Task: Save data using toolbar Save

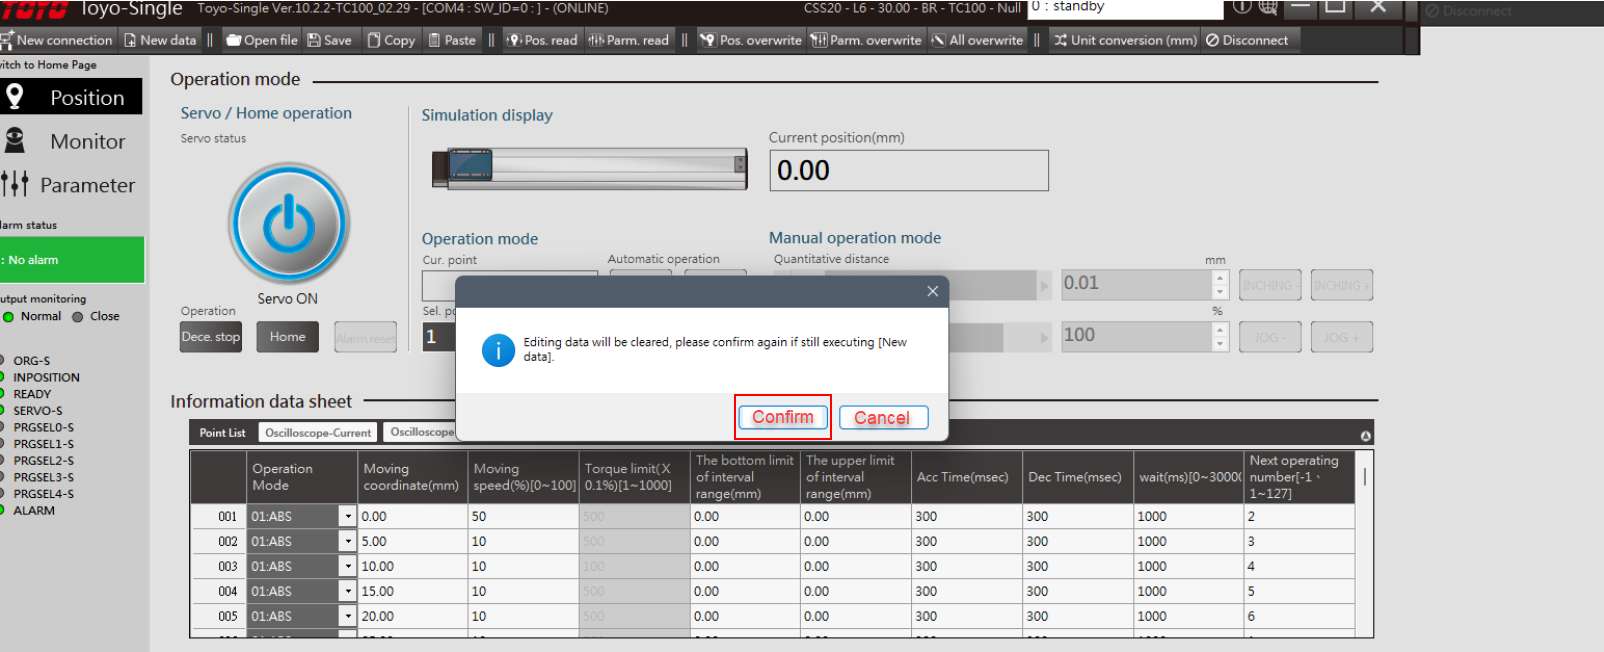Action: pos(330,40)
